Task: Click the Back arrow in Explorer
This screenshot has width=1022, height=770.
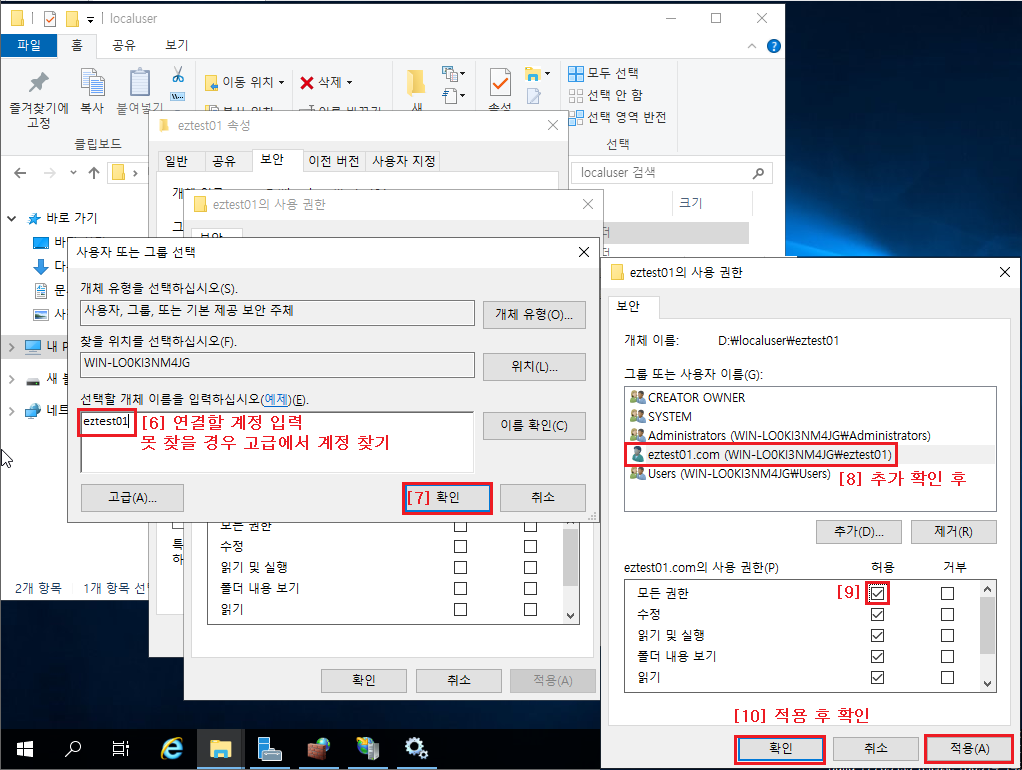Action: tap(20, 173)
